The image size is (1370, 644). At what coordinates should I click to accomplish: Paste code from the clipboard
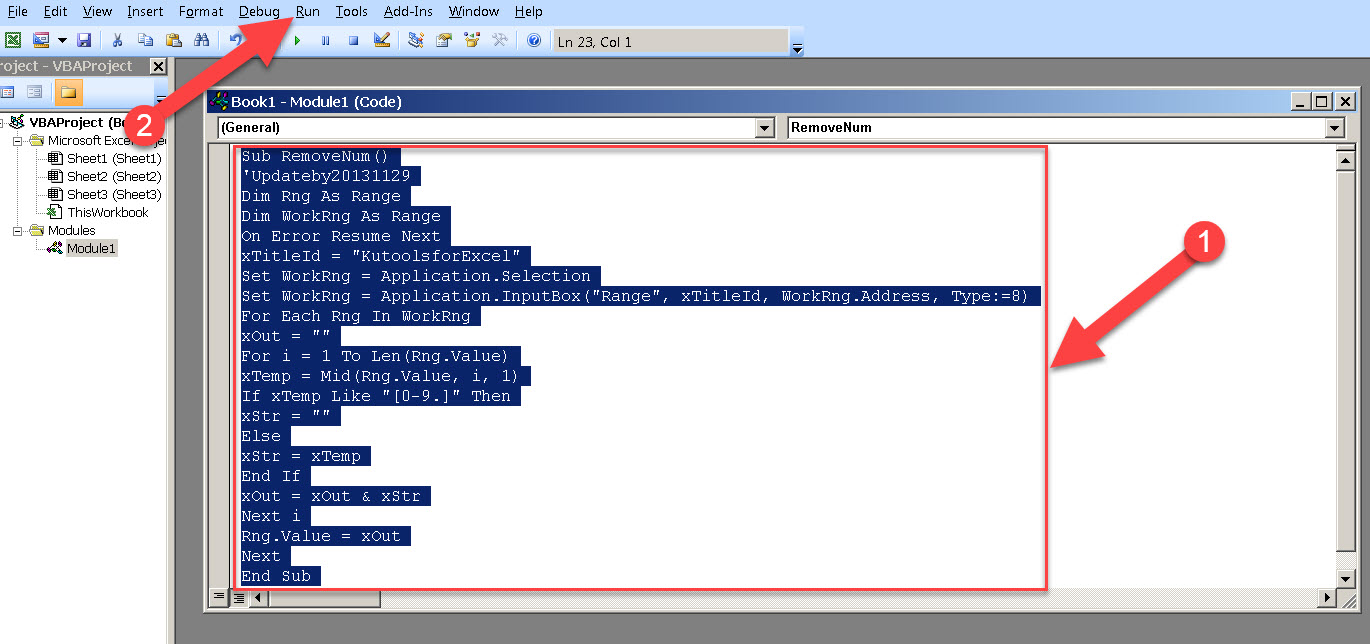click(173, 40)
